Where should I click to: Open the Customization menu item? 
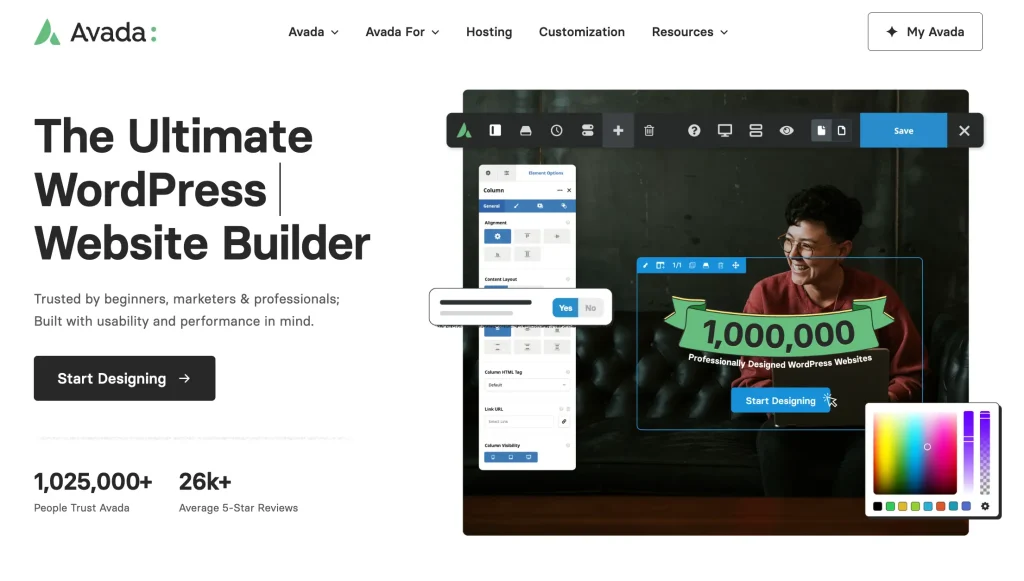coord(581,32)
